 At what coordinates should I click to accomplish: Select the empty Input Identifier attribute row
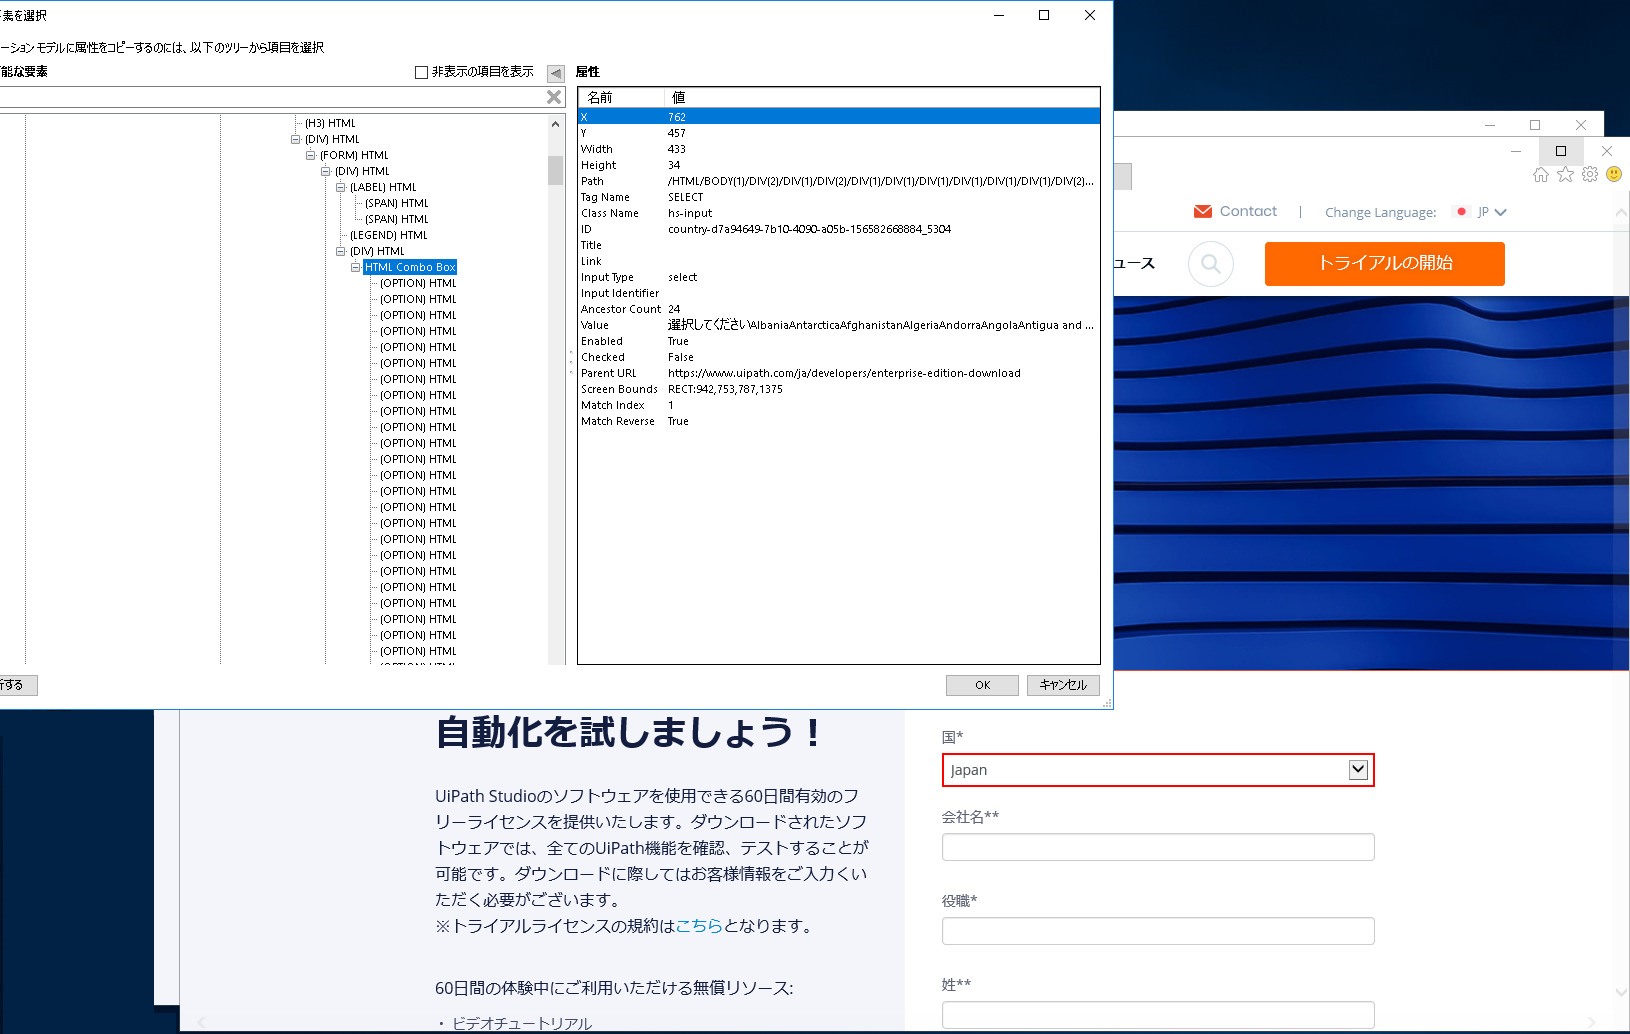click(839, 293)
